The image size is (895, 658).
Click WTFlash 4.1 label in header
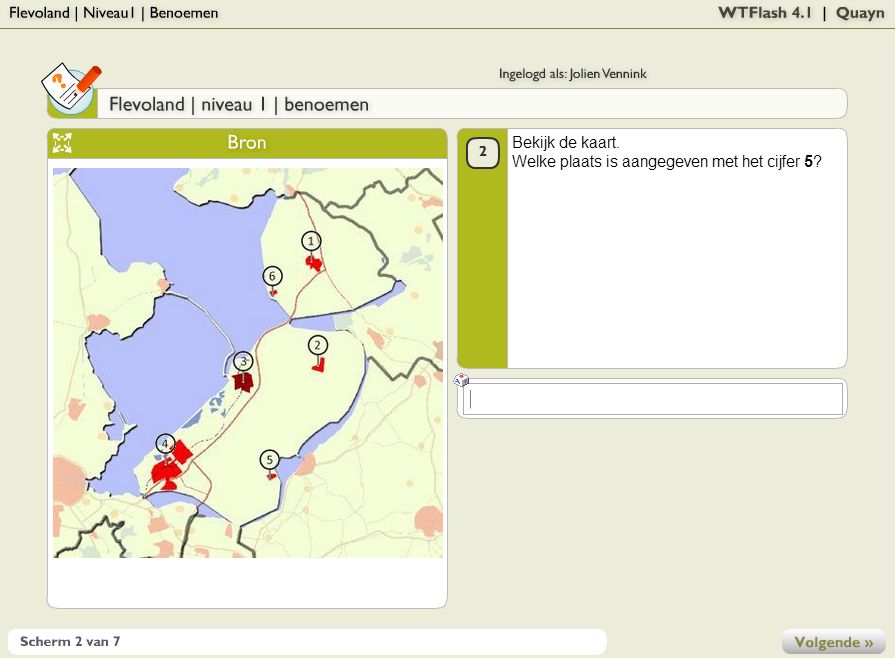[x=765, y=13]
